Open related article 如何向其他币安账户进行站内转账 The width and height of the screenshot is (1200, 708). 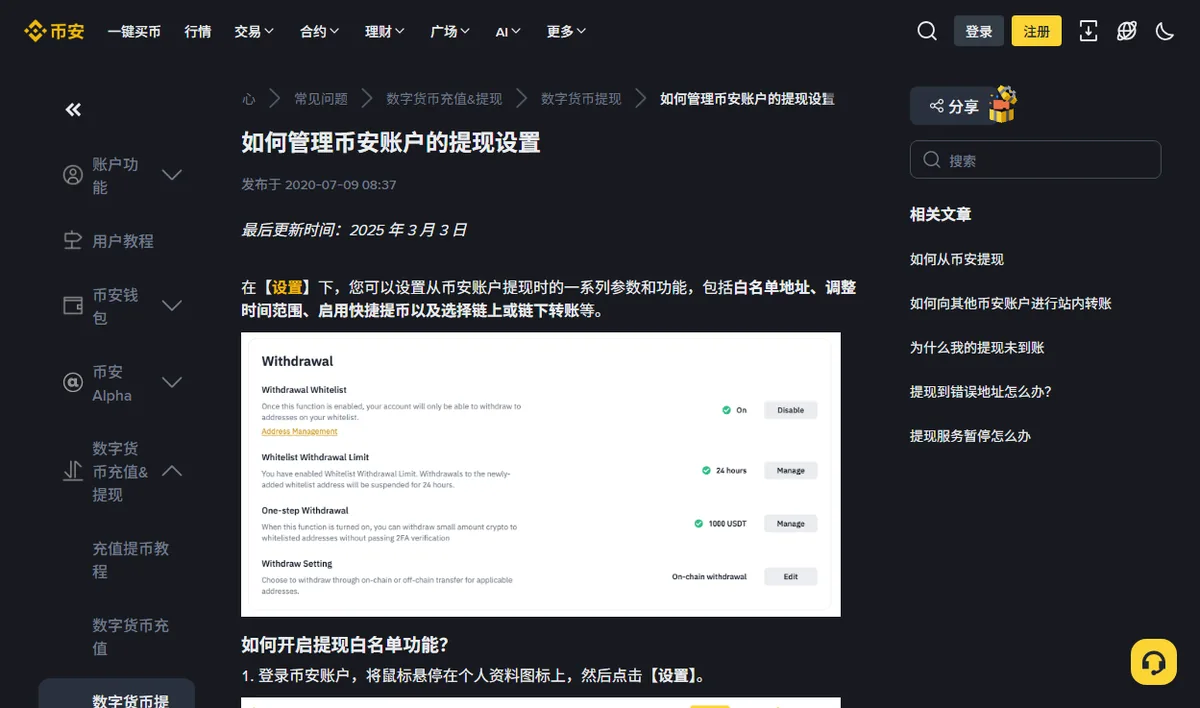pos(1011,303)
